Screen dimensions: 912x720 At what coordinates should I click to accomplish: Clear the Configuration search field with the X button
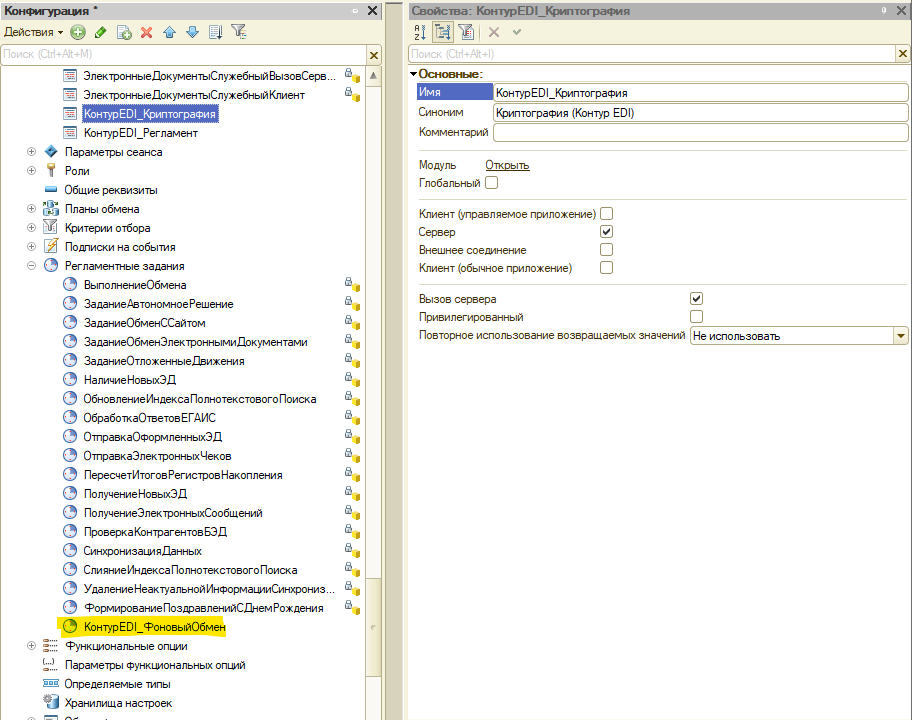tap(374, 54)
